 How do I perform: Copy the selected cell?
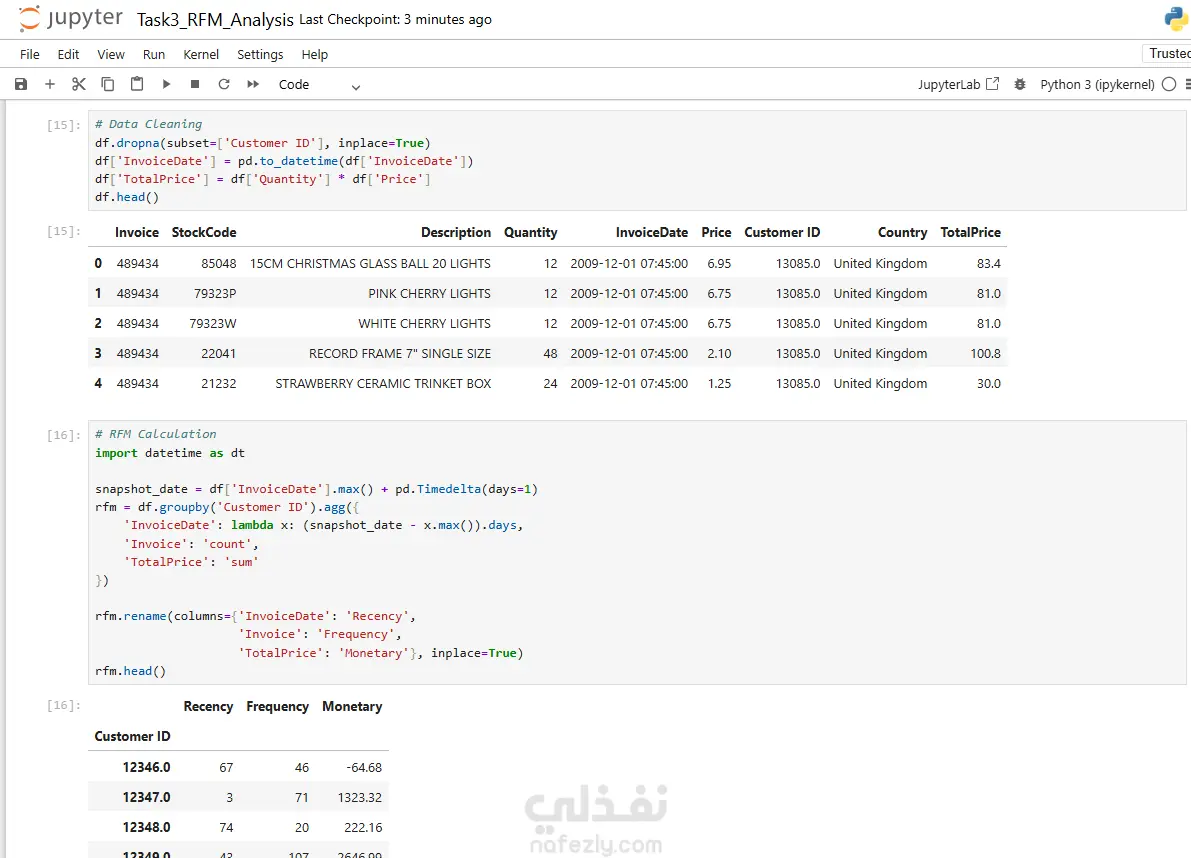[x=108, y=85]
